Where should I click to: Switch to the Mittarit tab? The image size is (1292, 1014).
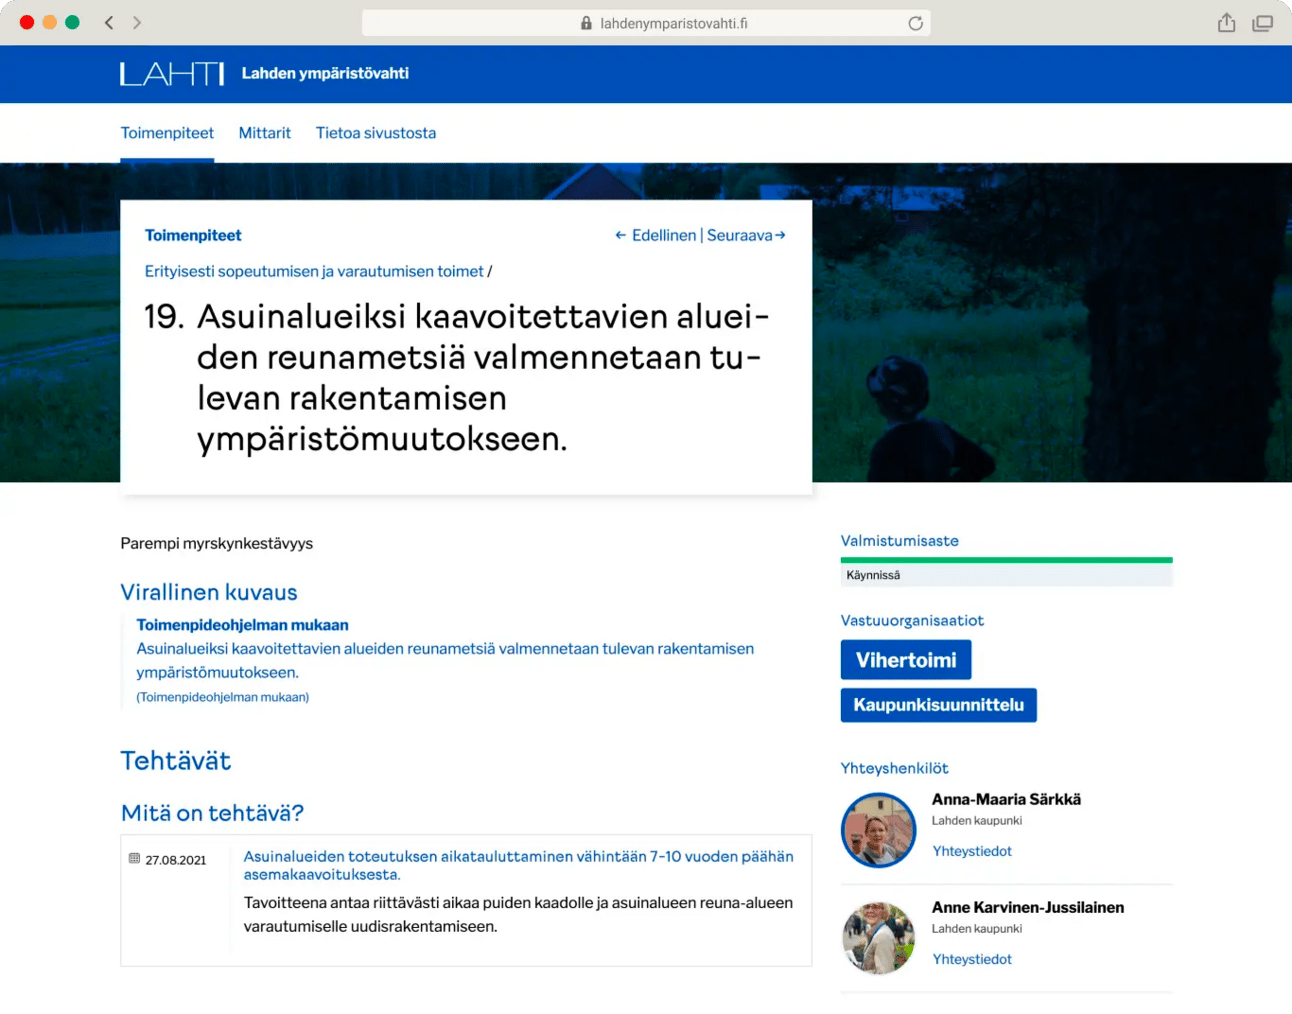pos(265,133)
